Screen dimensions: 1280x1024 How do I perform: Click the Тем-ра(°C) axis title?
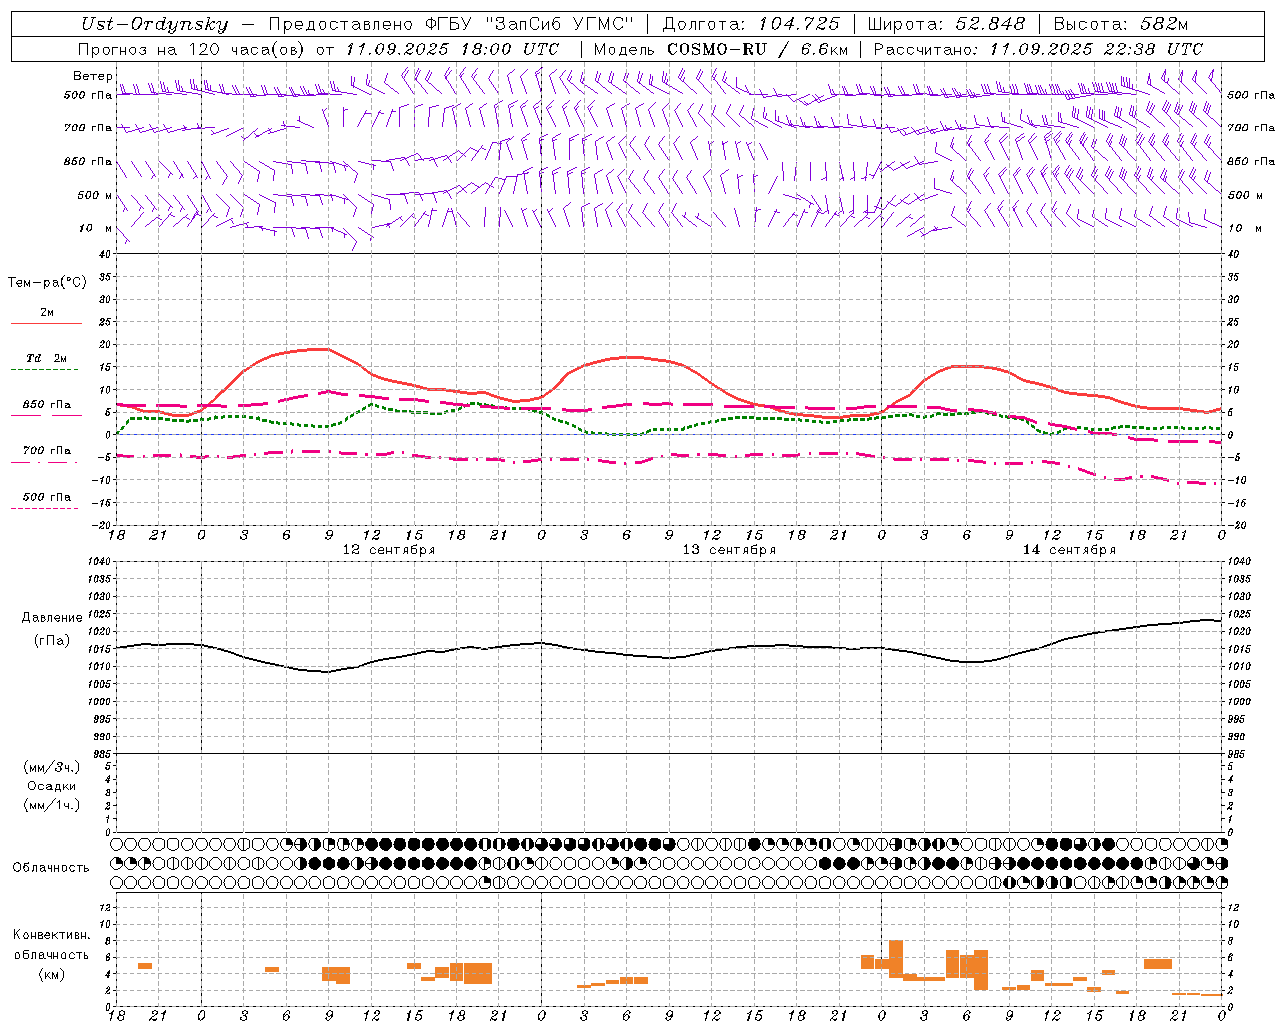46,283
